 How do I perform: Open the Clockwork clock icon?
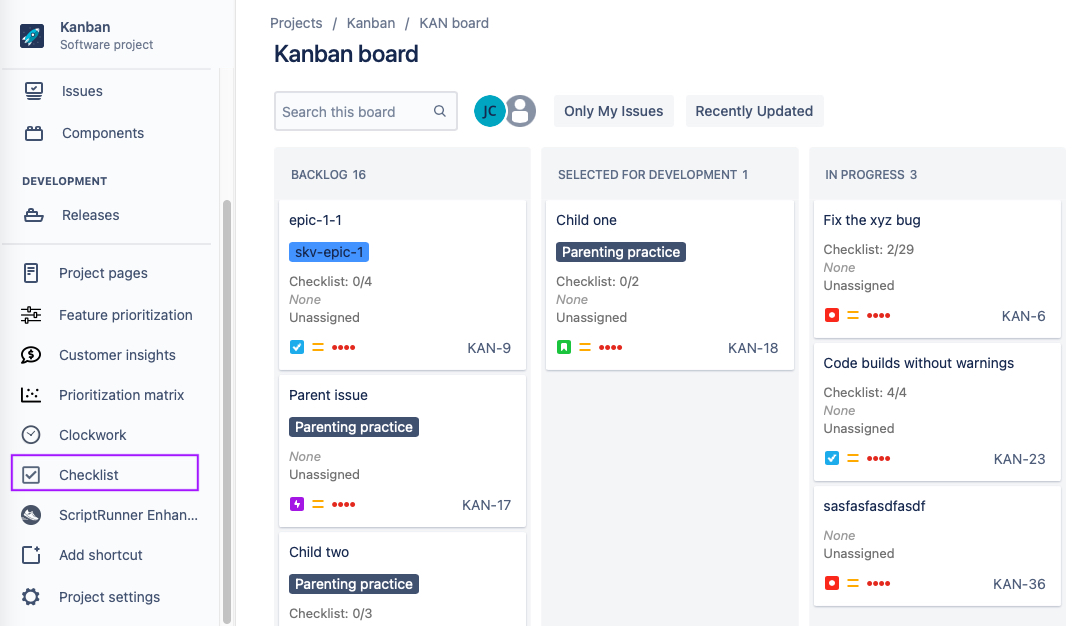tap(31, 434)
